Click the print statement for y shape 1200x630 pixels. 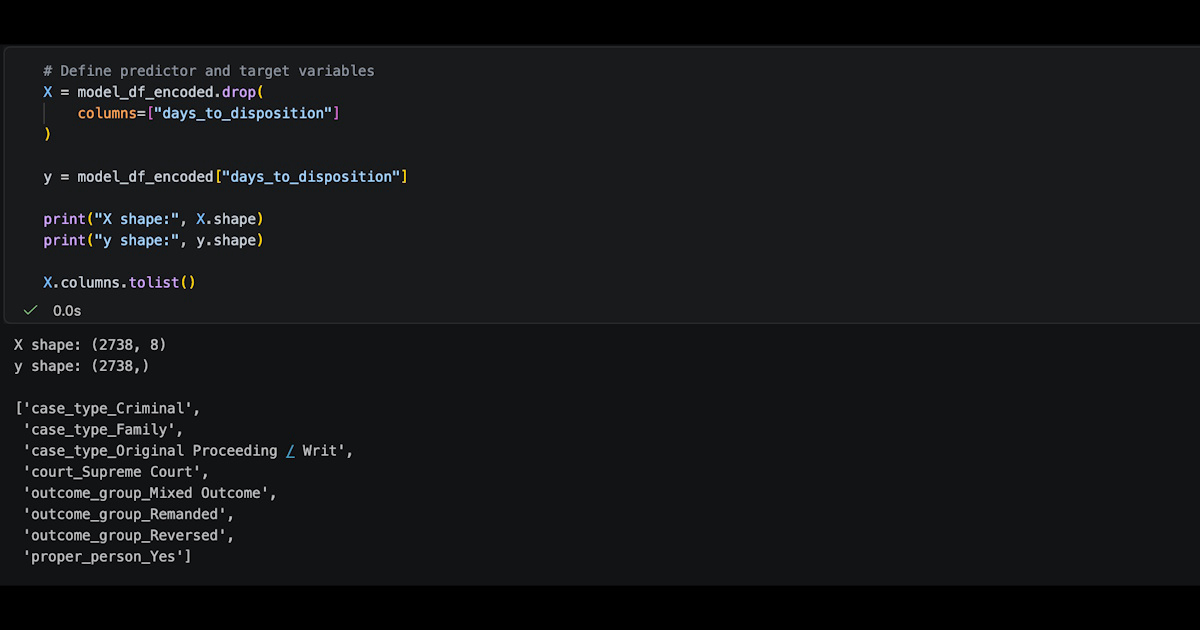153,240
